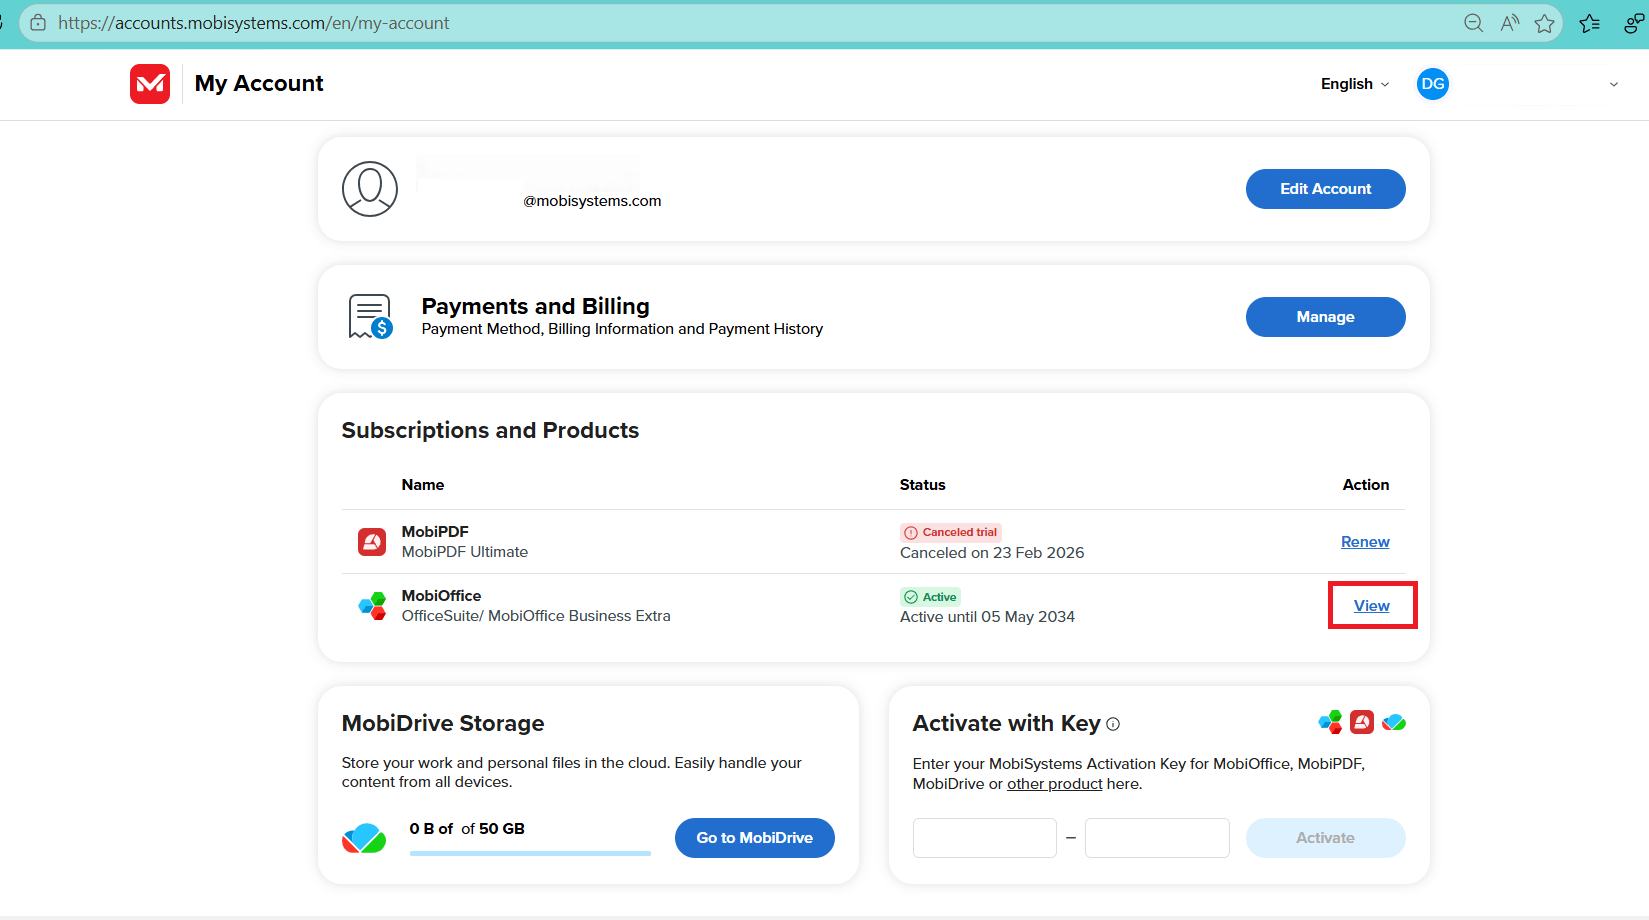Focus the second activation key field
1649x920 pixels.
coord(1157,838)
